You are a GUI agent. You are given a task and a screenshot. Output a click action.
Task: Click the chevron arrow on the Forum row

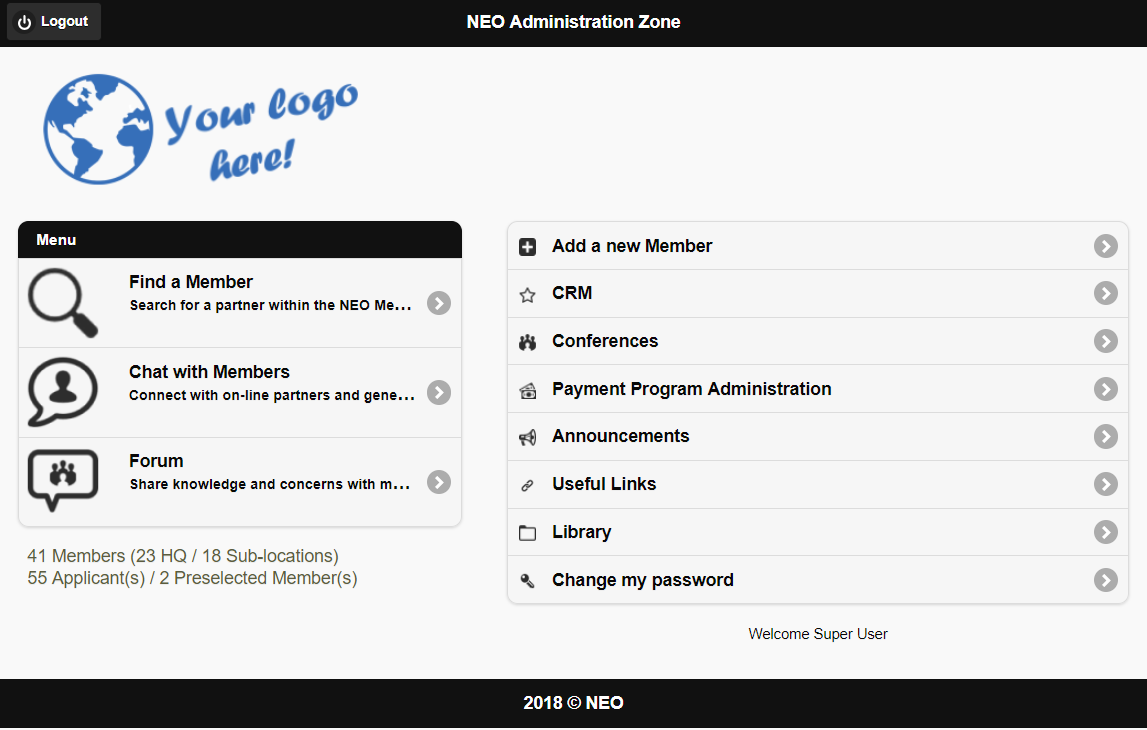pyautogui.click(x=439, y=482)
